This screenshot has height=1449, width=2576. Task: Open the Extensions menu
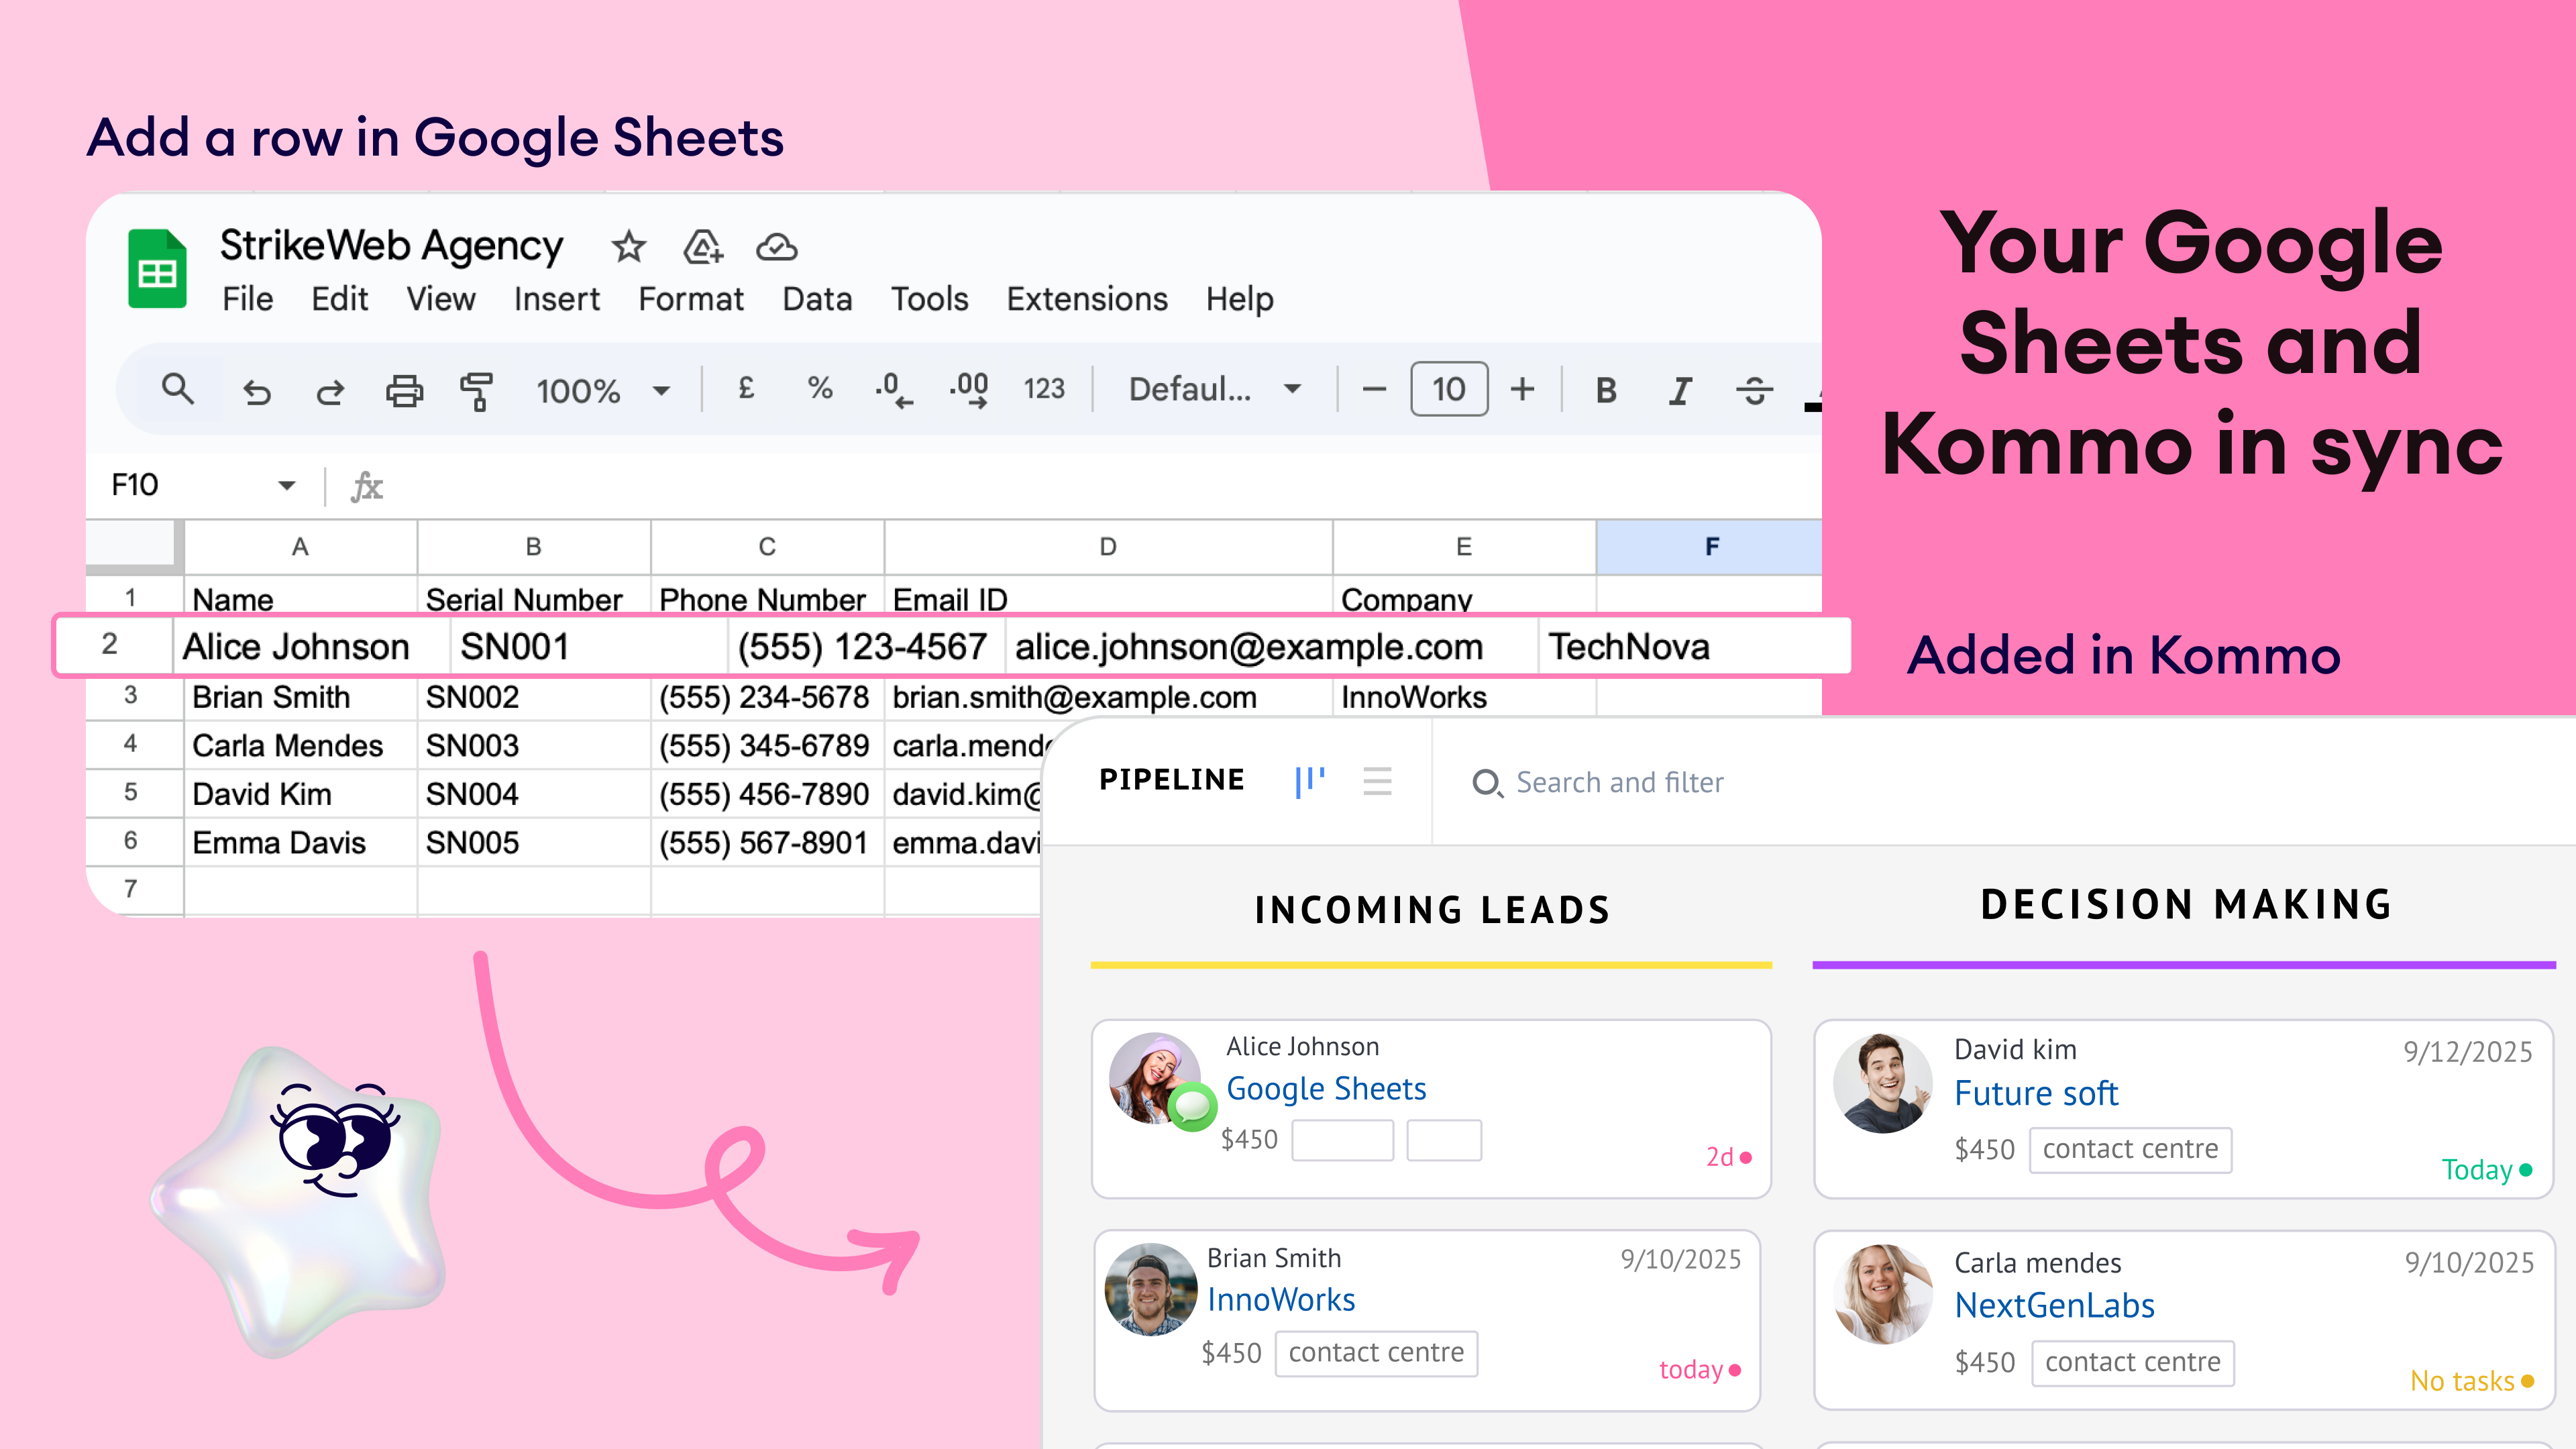[x=1087, y=299]
